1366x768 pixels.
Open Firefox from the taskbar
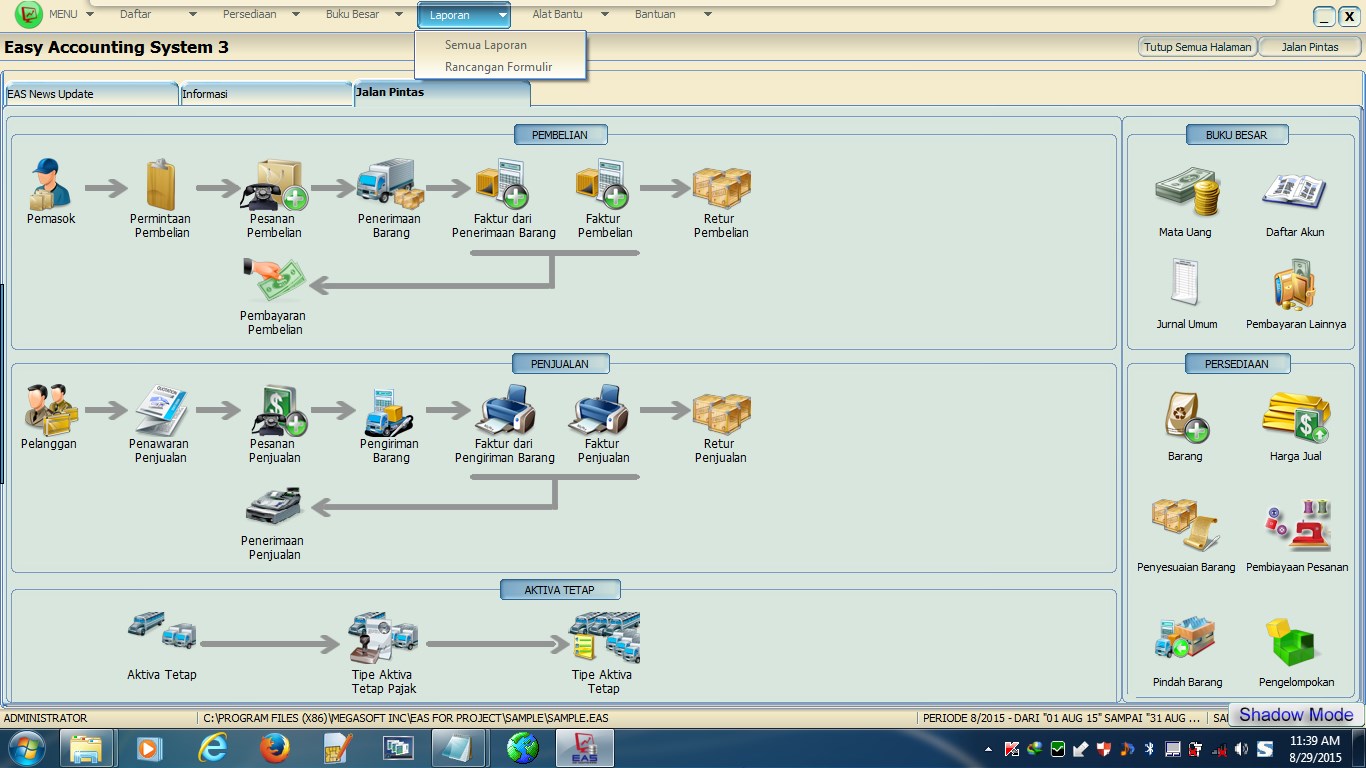click(x=275, y=748)
